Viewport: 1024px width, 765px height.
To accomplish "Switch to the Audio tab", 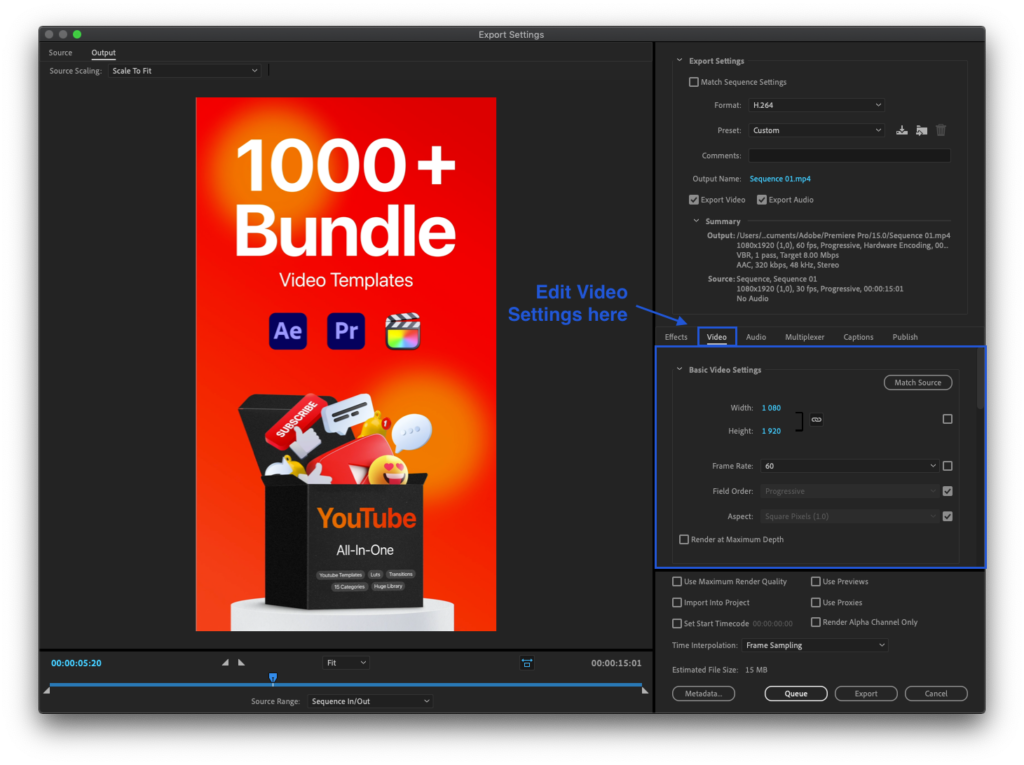I will [756, 337].
